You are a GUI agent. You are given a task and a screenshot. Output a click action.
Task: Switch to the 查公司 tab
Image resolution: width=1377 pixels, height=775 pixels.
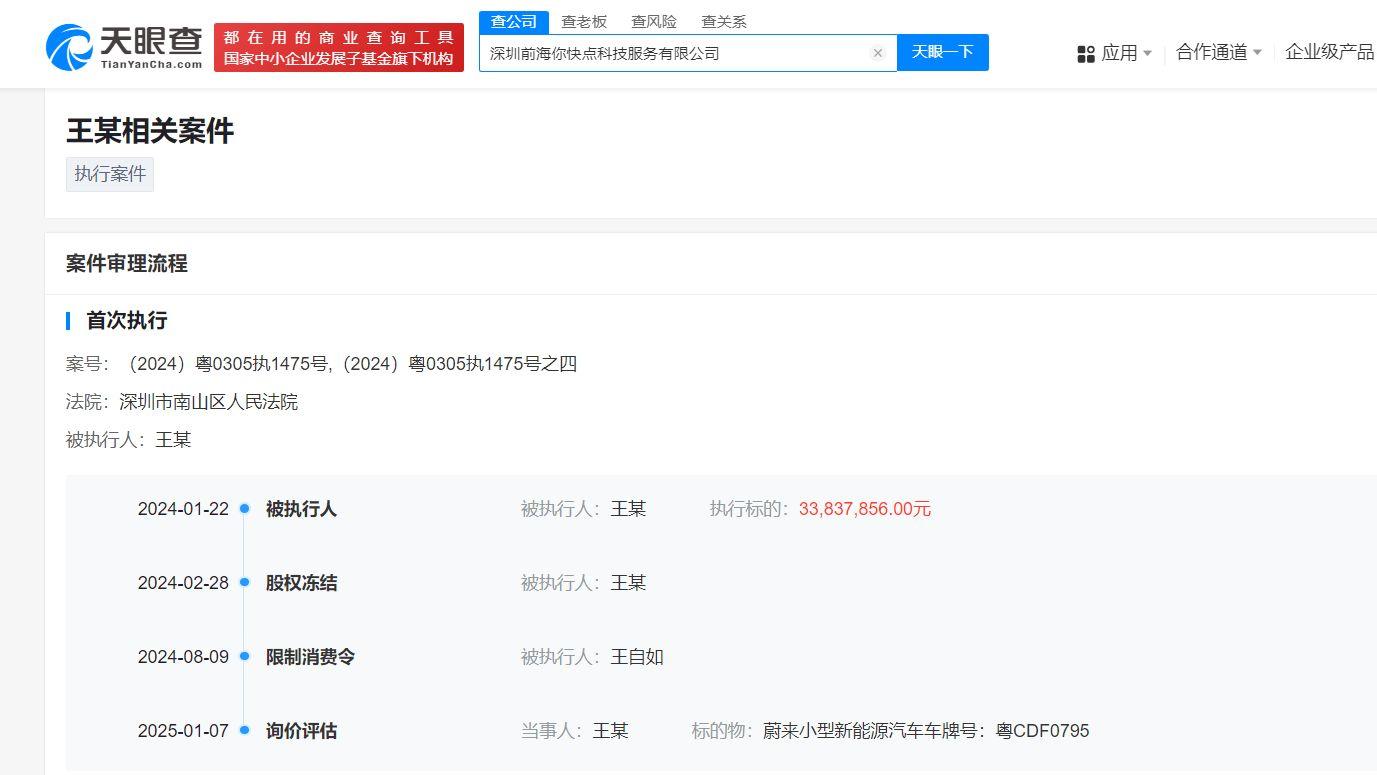(x=514, y=22)
